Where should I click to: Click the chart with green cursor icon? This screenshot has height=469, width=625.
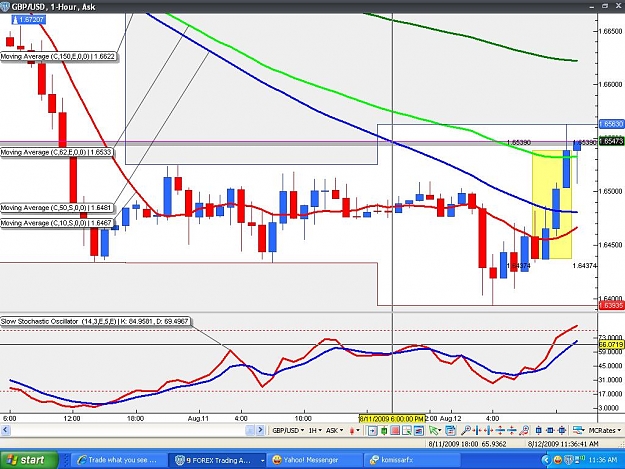coord(407,430)
